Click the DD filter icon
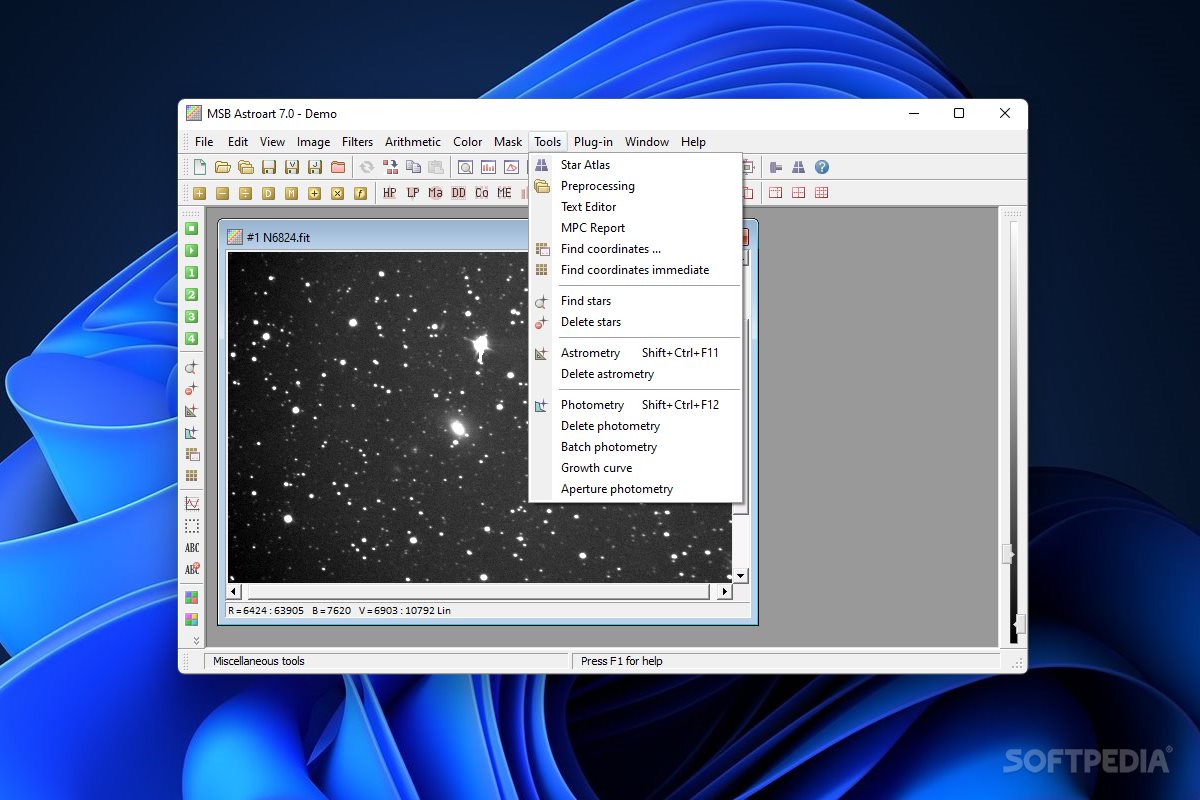The width and height of the screenshot is (1200, 800). point(458,193)
